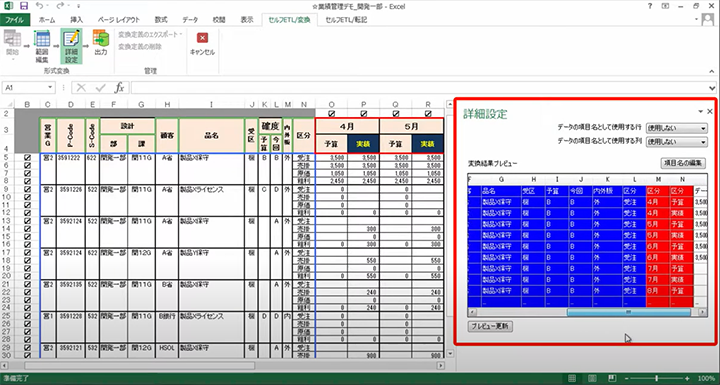The image size is (720, 385).
Task: Open the セルフETL/転記 ribbon tab
Action: [x=346, y=20]
